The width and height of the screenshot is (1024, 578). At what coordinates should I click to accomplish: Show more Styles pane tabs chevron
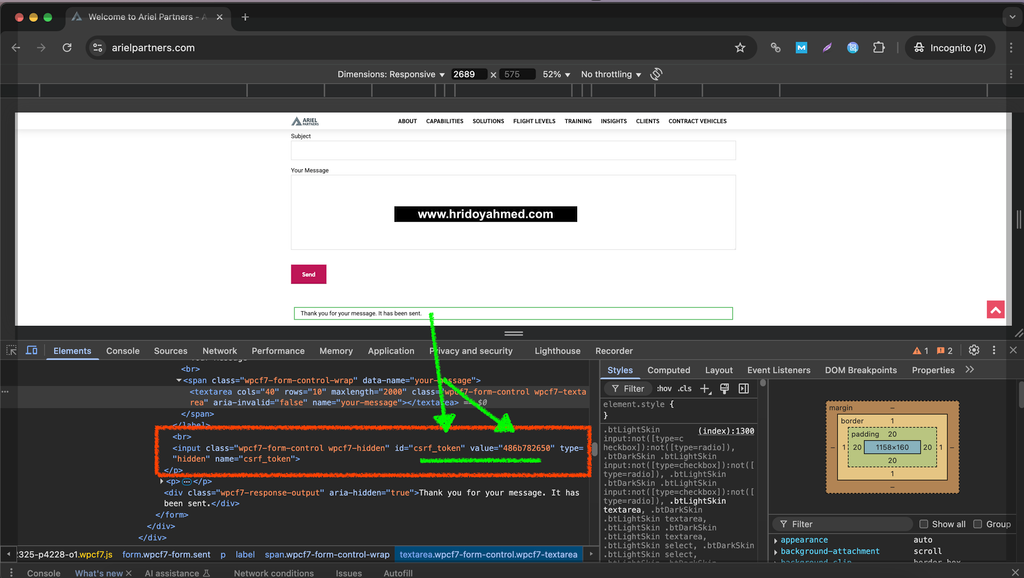(970, 370)
